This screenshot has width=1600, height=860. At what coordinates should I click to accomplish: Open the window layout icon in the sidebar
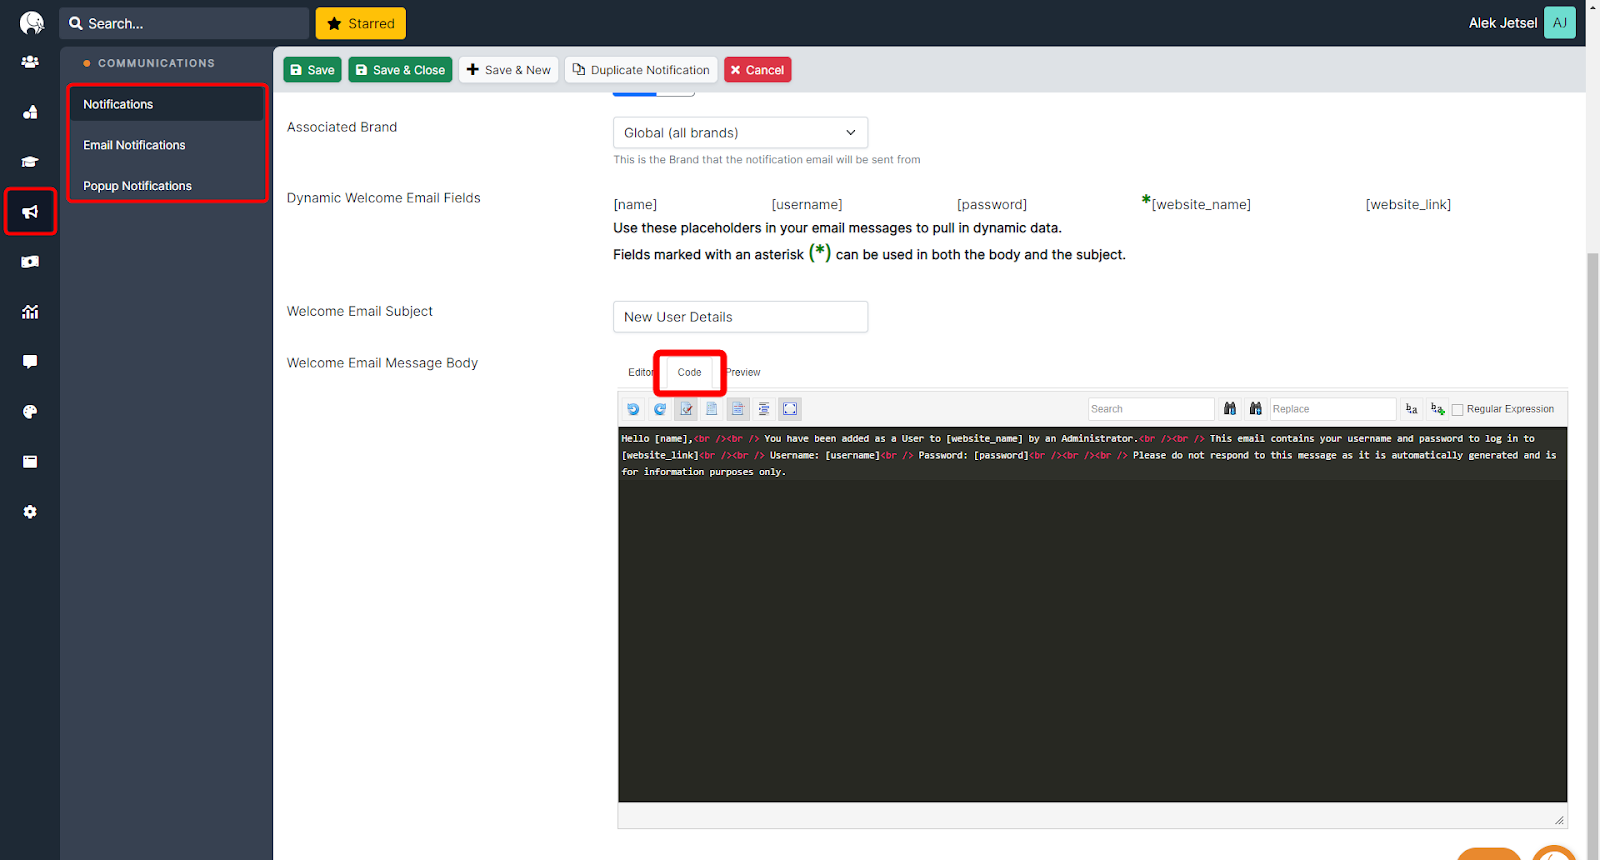[30, 462]
